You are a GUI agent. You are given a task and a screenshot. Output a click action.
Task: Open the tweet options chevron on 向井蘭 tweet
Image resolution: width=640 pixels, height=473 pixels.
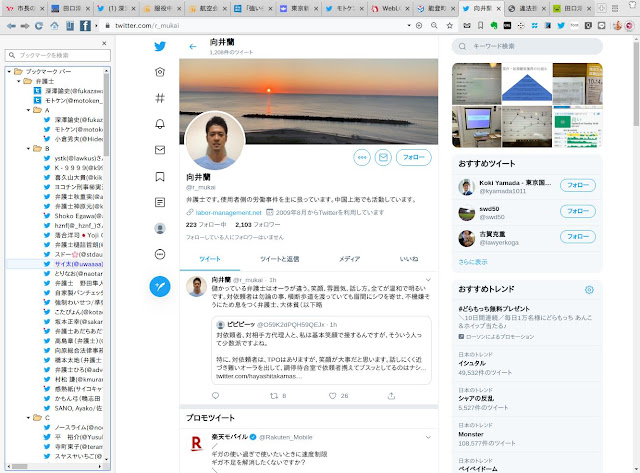[x=428, y=280]
